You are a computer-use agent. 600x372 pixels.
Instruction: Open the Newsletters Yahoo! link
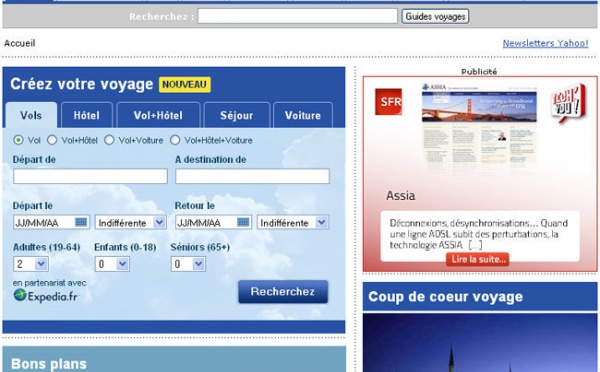click(x=545, y=43)
